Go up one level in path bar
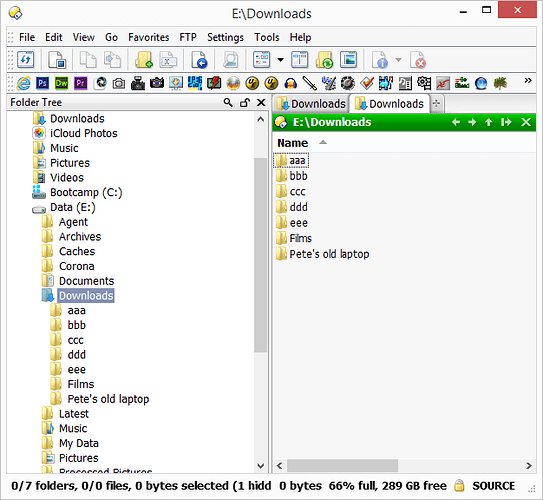Viewport: 543px width, 500px height. click(x=488, y=122)
